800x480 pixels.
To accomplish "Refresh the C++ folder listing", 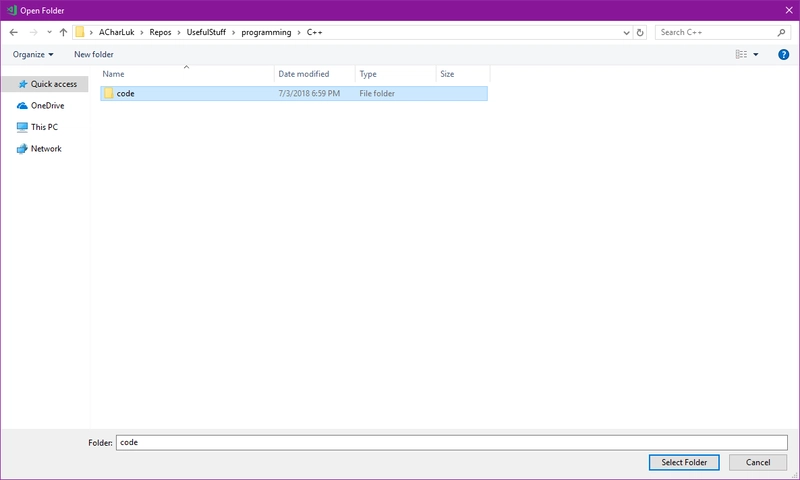I will point(640,32).
